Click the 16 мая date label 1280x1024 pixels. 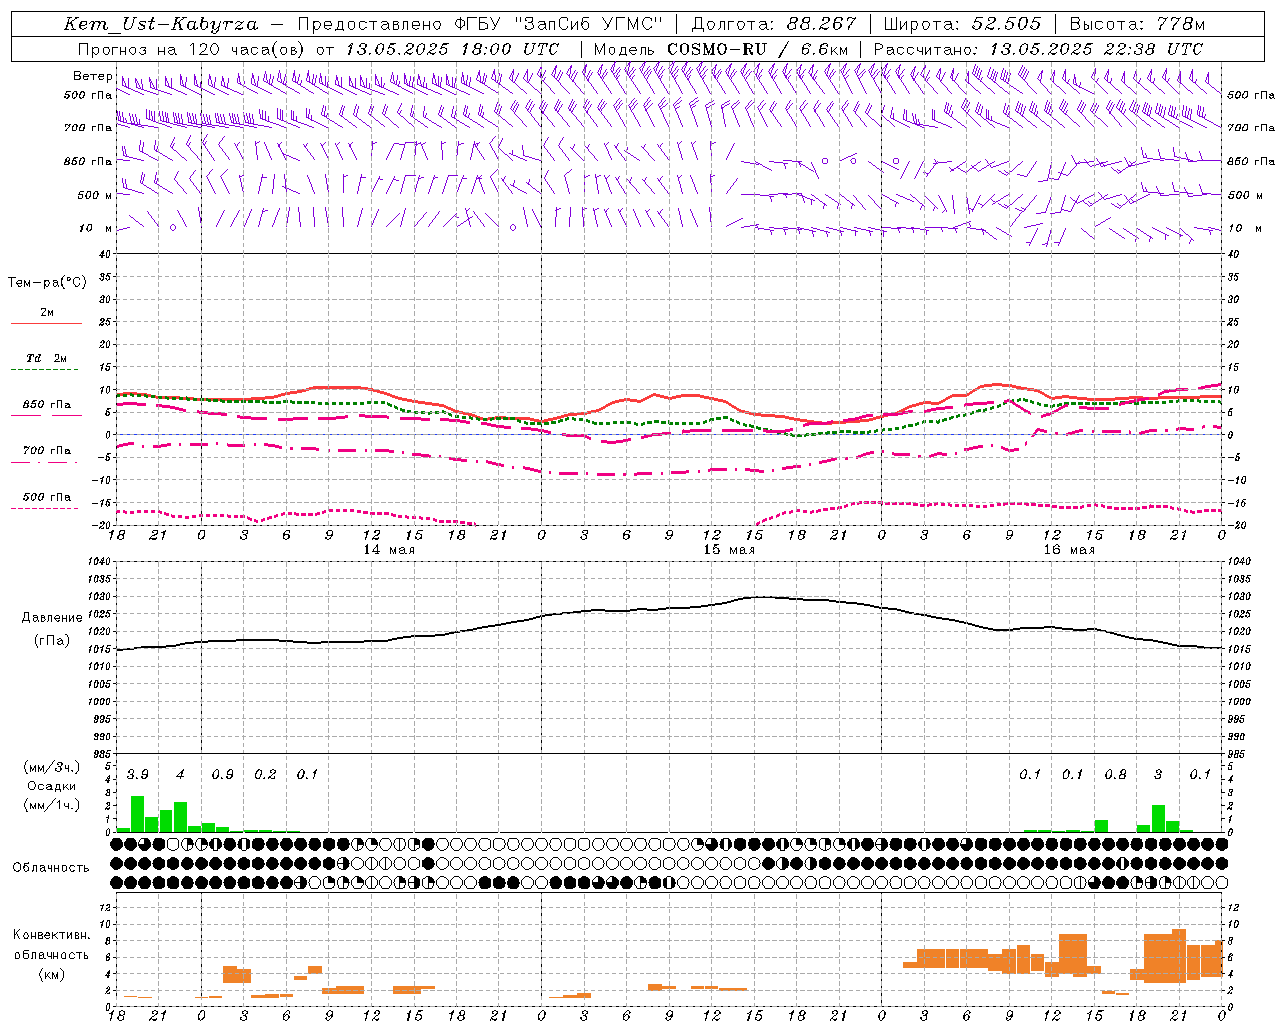(1069, 549)
